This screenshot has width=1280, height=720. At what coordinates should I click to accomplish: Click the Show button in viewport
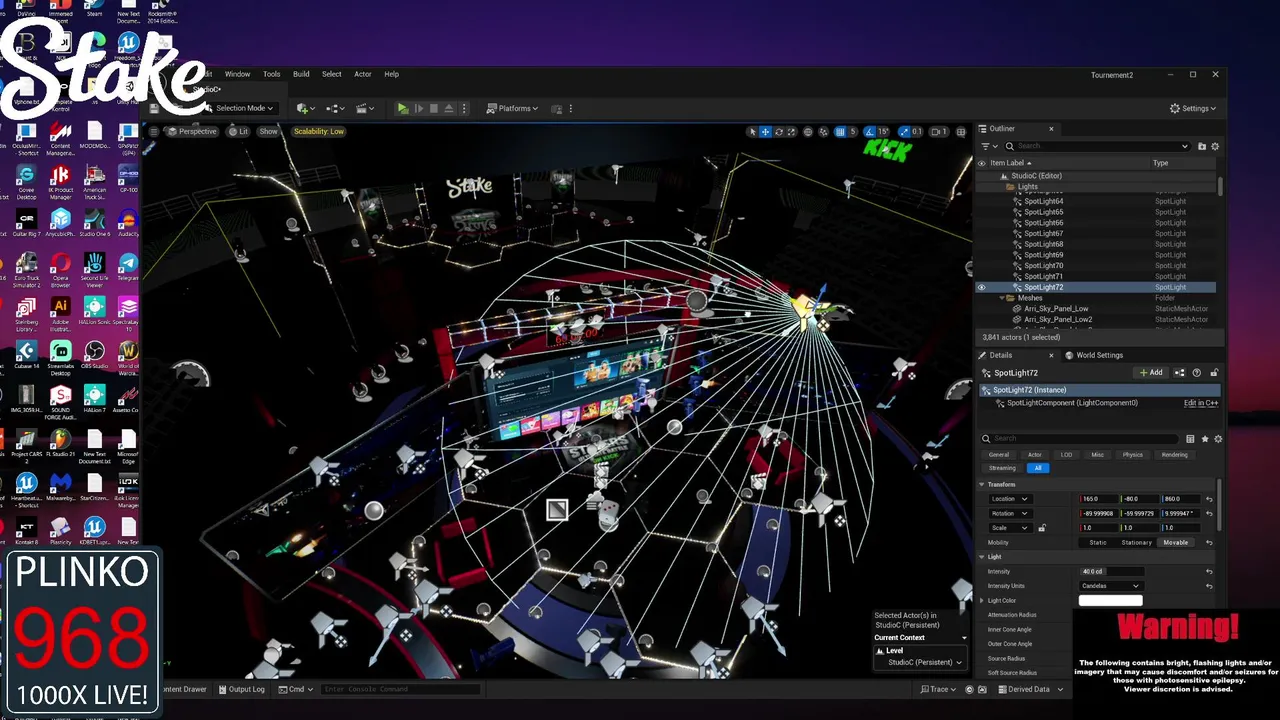(x=268, y=131)
